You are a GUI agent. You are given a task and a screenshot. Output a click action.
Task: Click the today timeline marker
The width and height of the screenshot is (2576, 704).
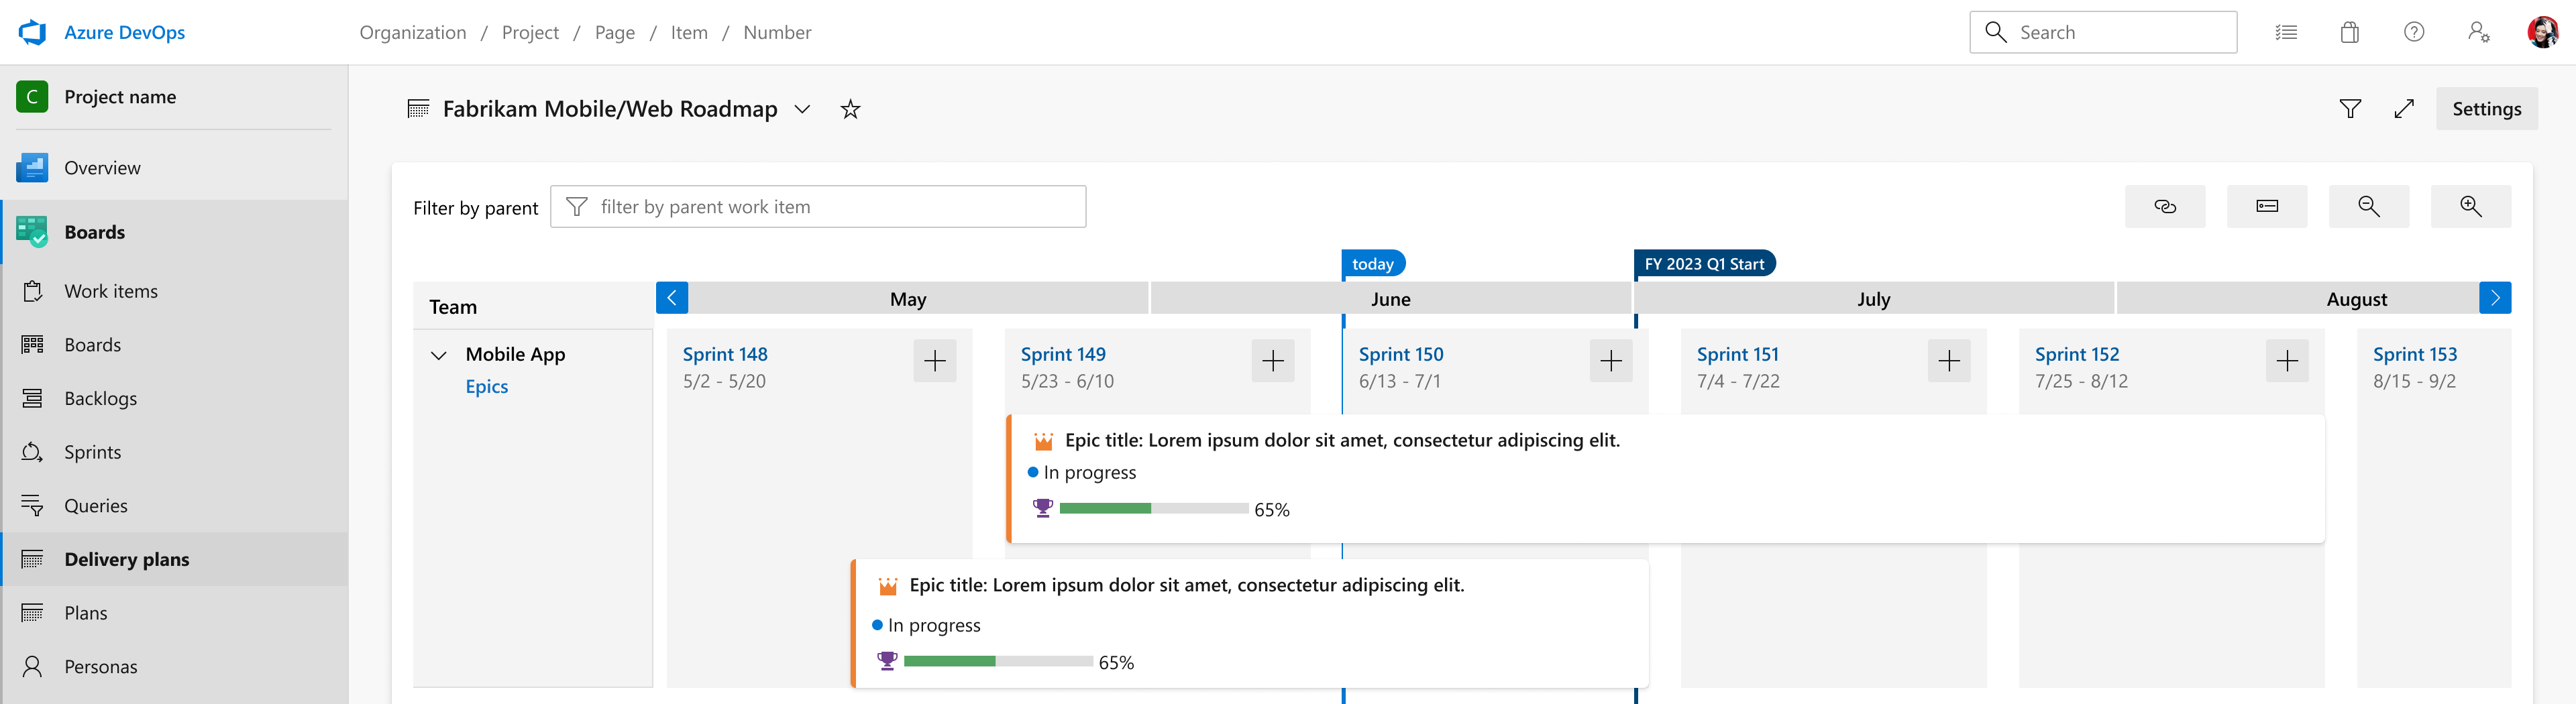[x=1373, y=264]
